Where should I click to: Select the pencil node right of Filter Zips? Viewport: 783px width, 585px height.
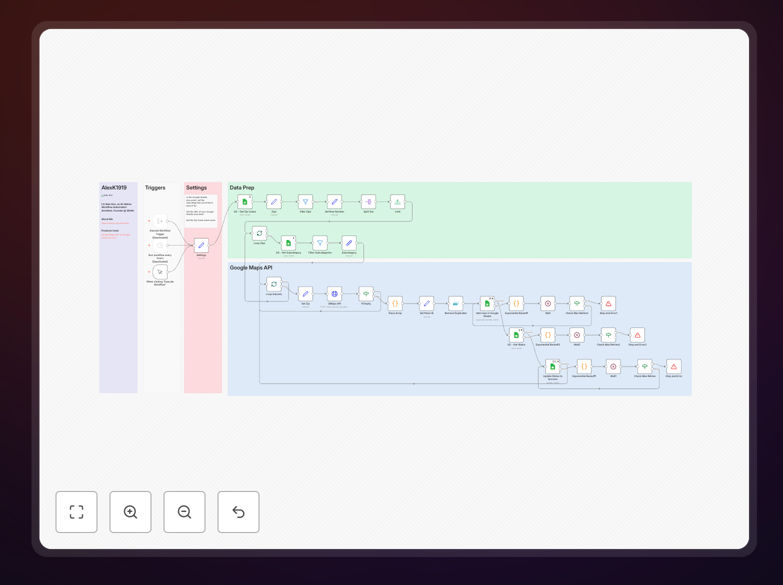tap(335, 202)
